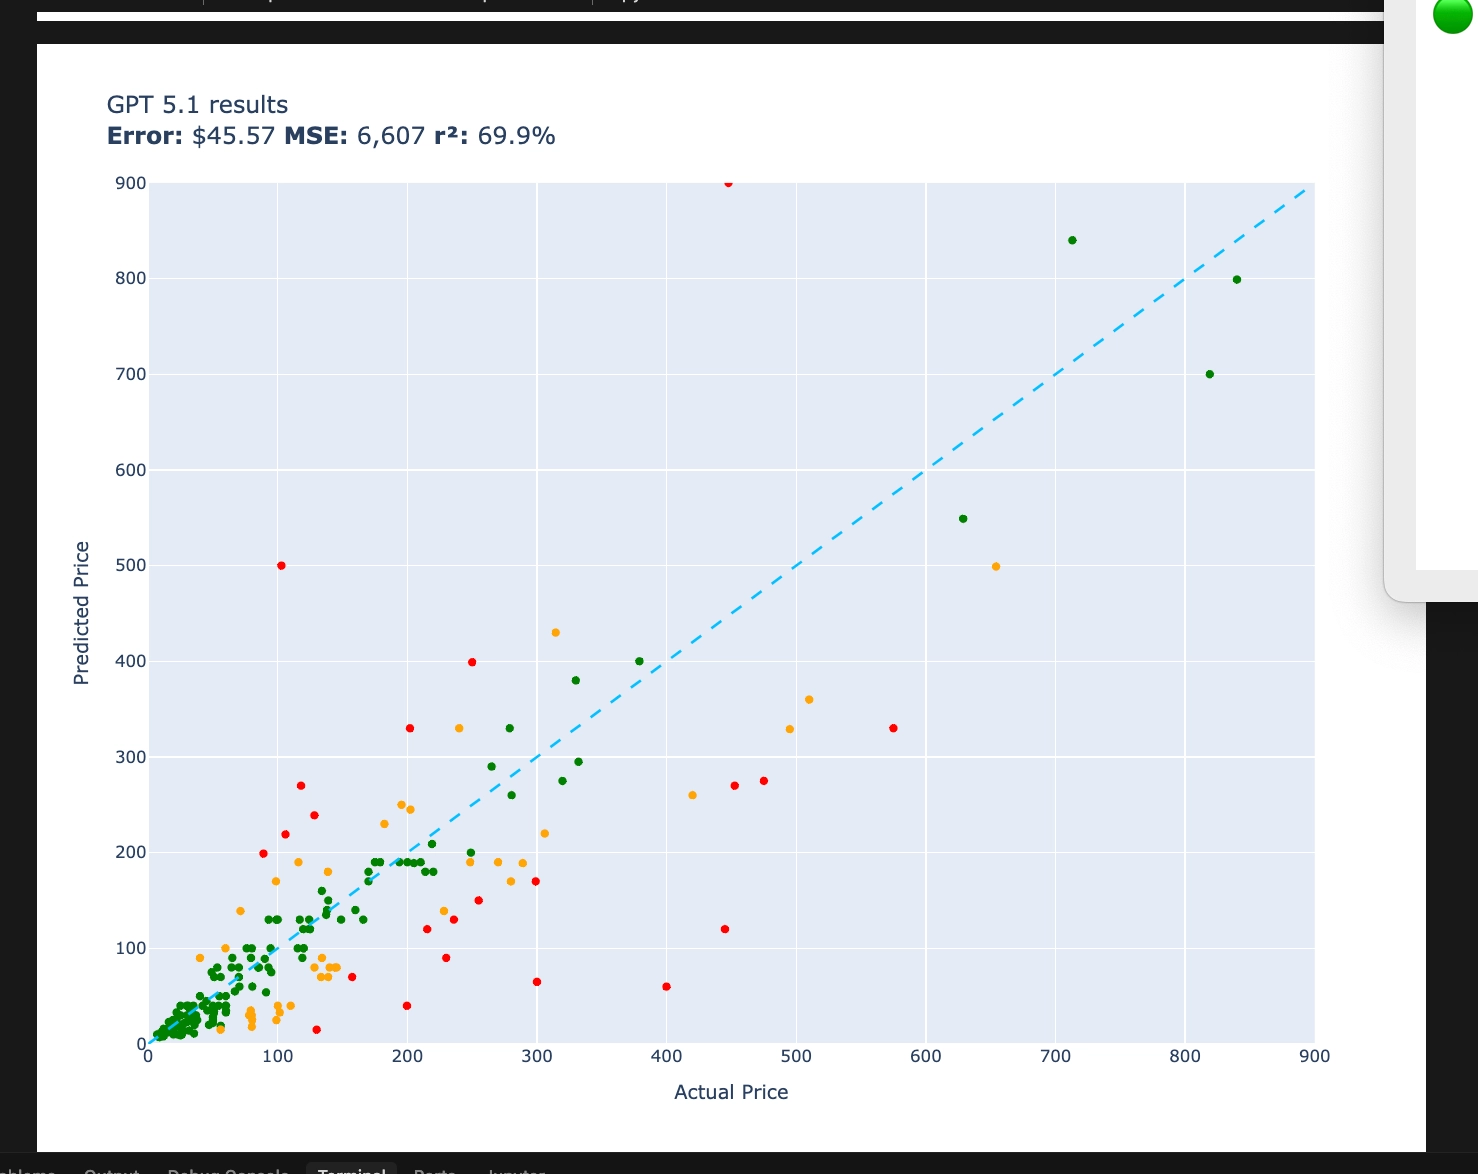Click the 'GPT 5.1 results' chart title
This screenshot has width=1478, height=1174.
pos(197,105)
